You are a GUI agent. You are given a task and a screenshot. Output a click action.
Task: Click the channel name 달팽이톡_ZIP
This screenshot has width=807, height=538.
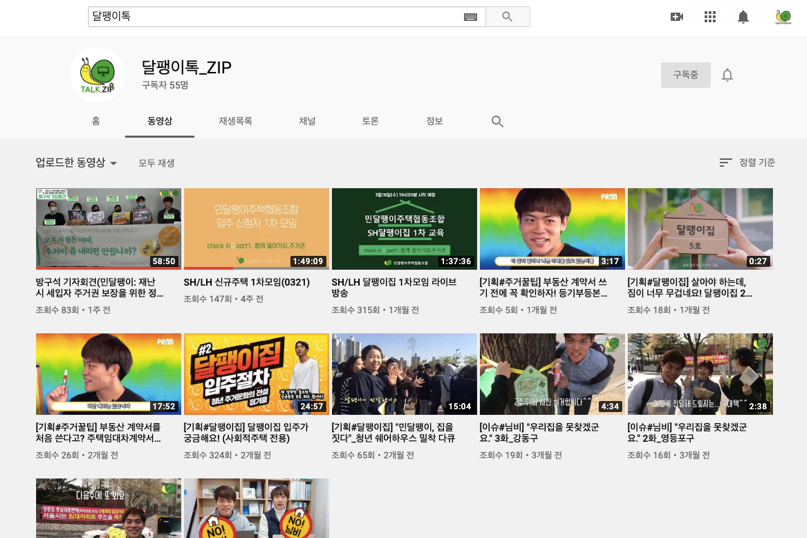click(186, 67)
